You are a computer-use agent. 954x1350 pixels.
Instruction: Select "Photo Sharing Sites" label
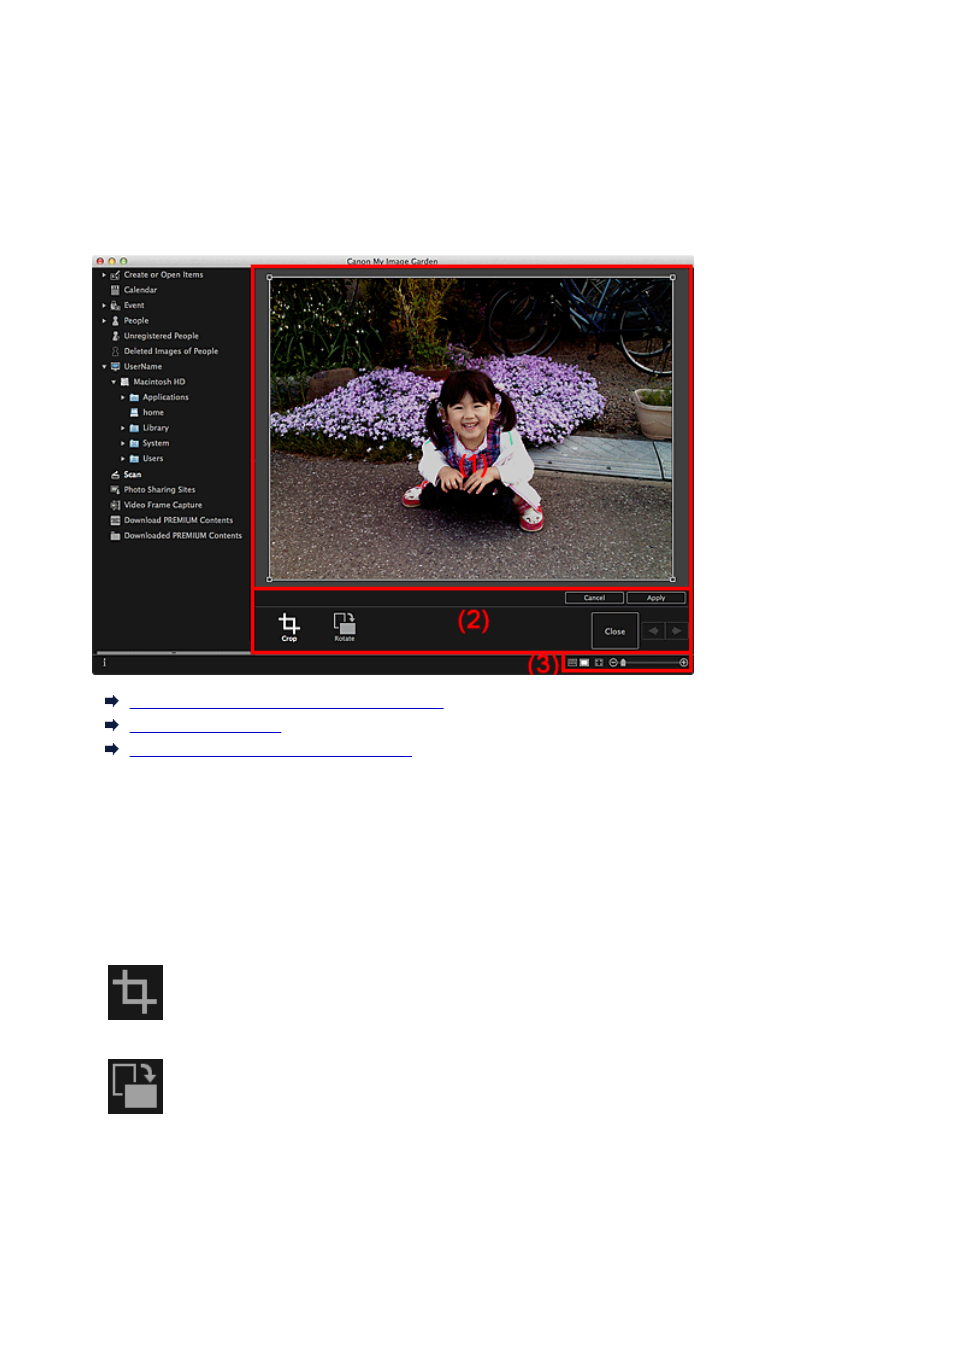(x=160, y=490)
